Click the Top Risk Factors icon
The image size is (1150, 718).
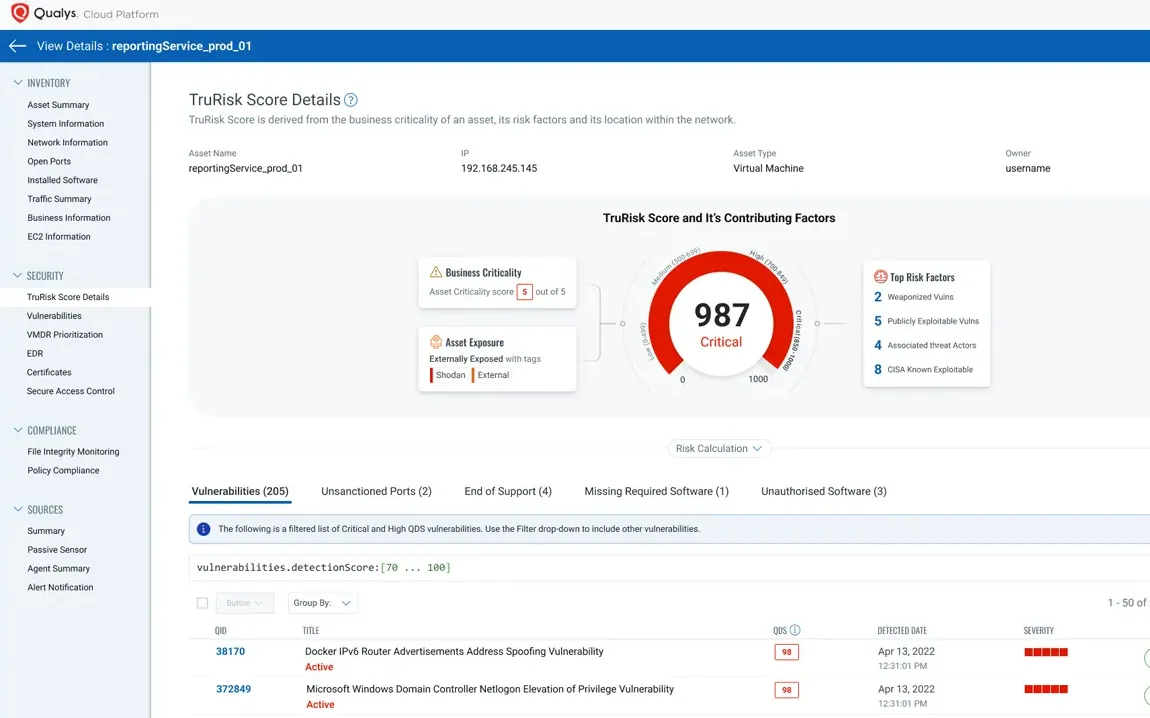882,277
